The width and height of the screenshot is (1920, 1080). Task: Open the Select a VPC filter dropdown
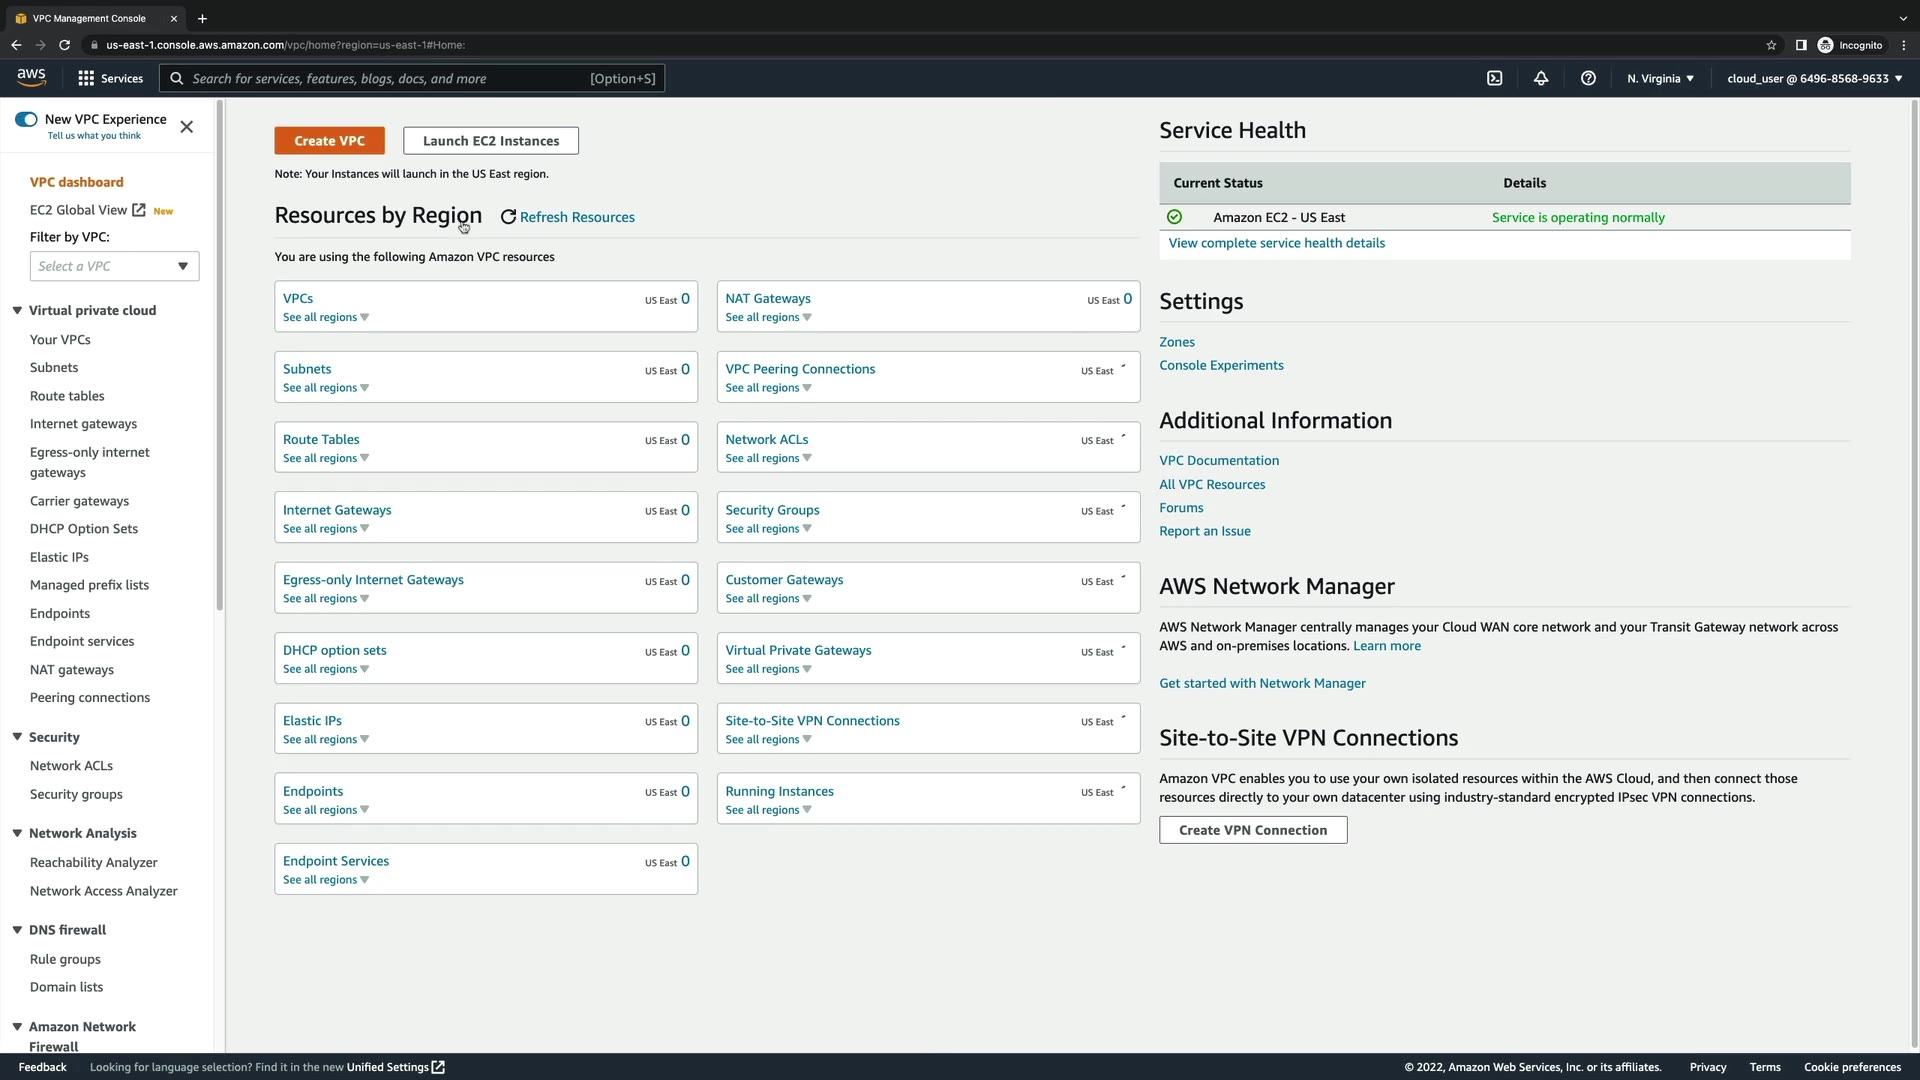[114, 266]
